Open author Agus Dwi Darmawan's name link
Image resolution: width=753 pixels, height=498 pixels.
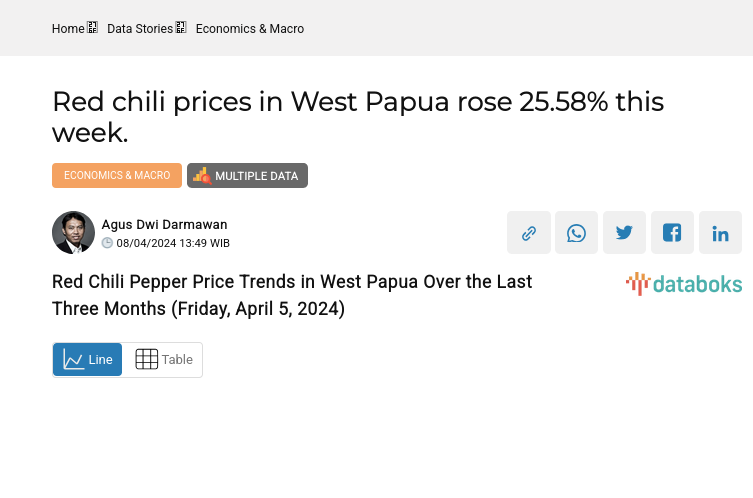pos(164,225)
